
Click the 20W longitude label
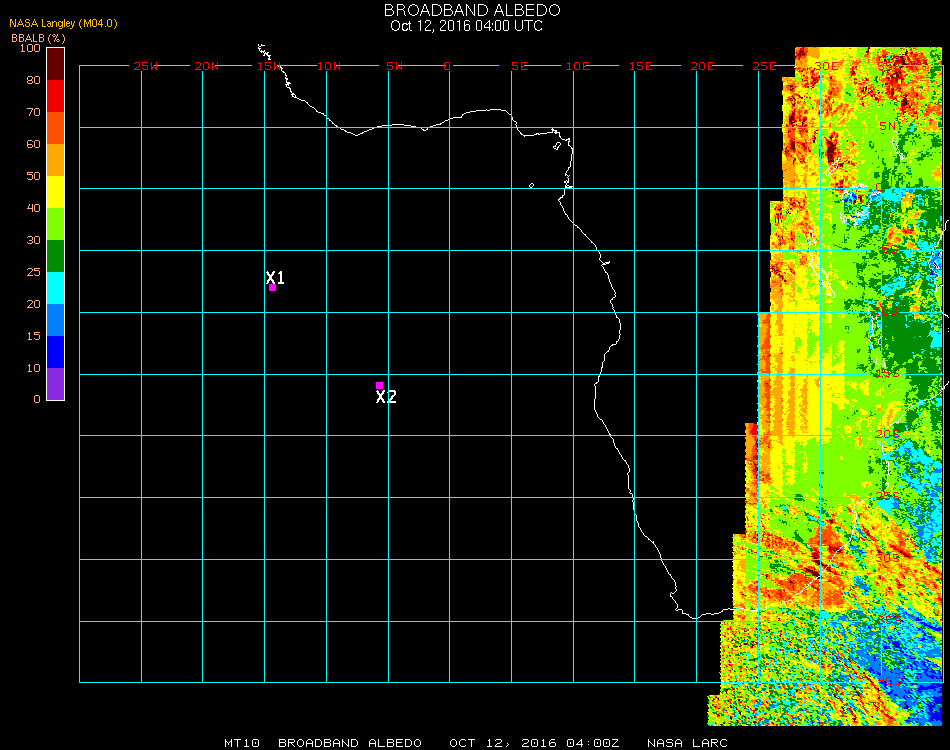[x=207, y=66]
